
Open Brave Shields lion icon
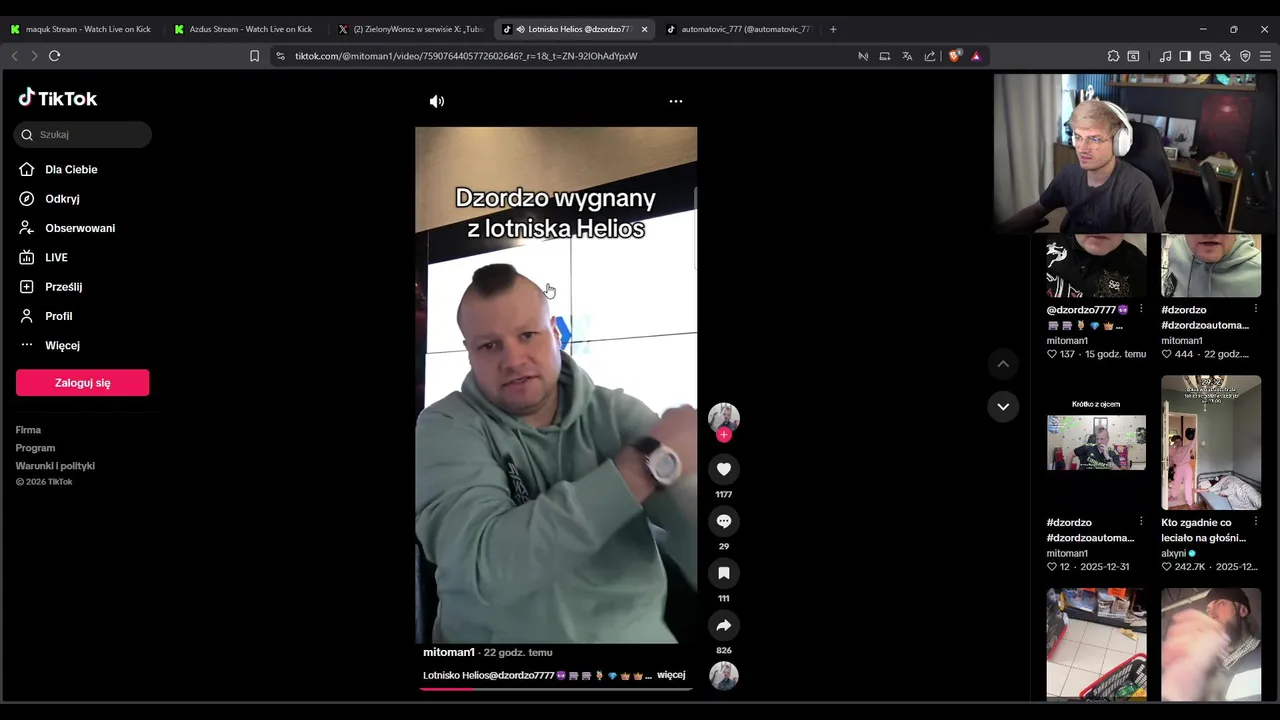point(954,56)
